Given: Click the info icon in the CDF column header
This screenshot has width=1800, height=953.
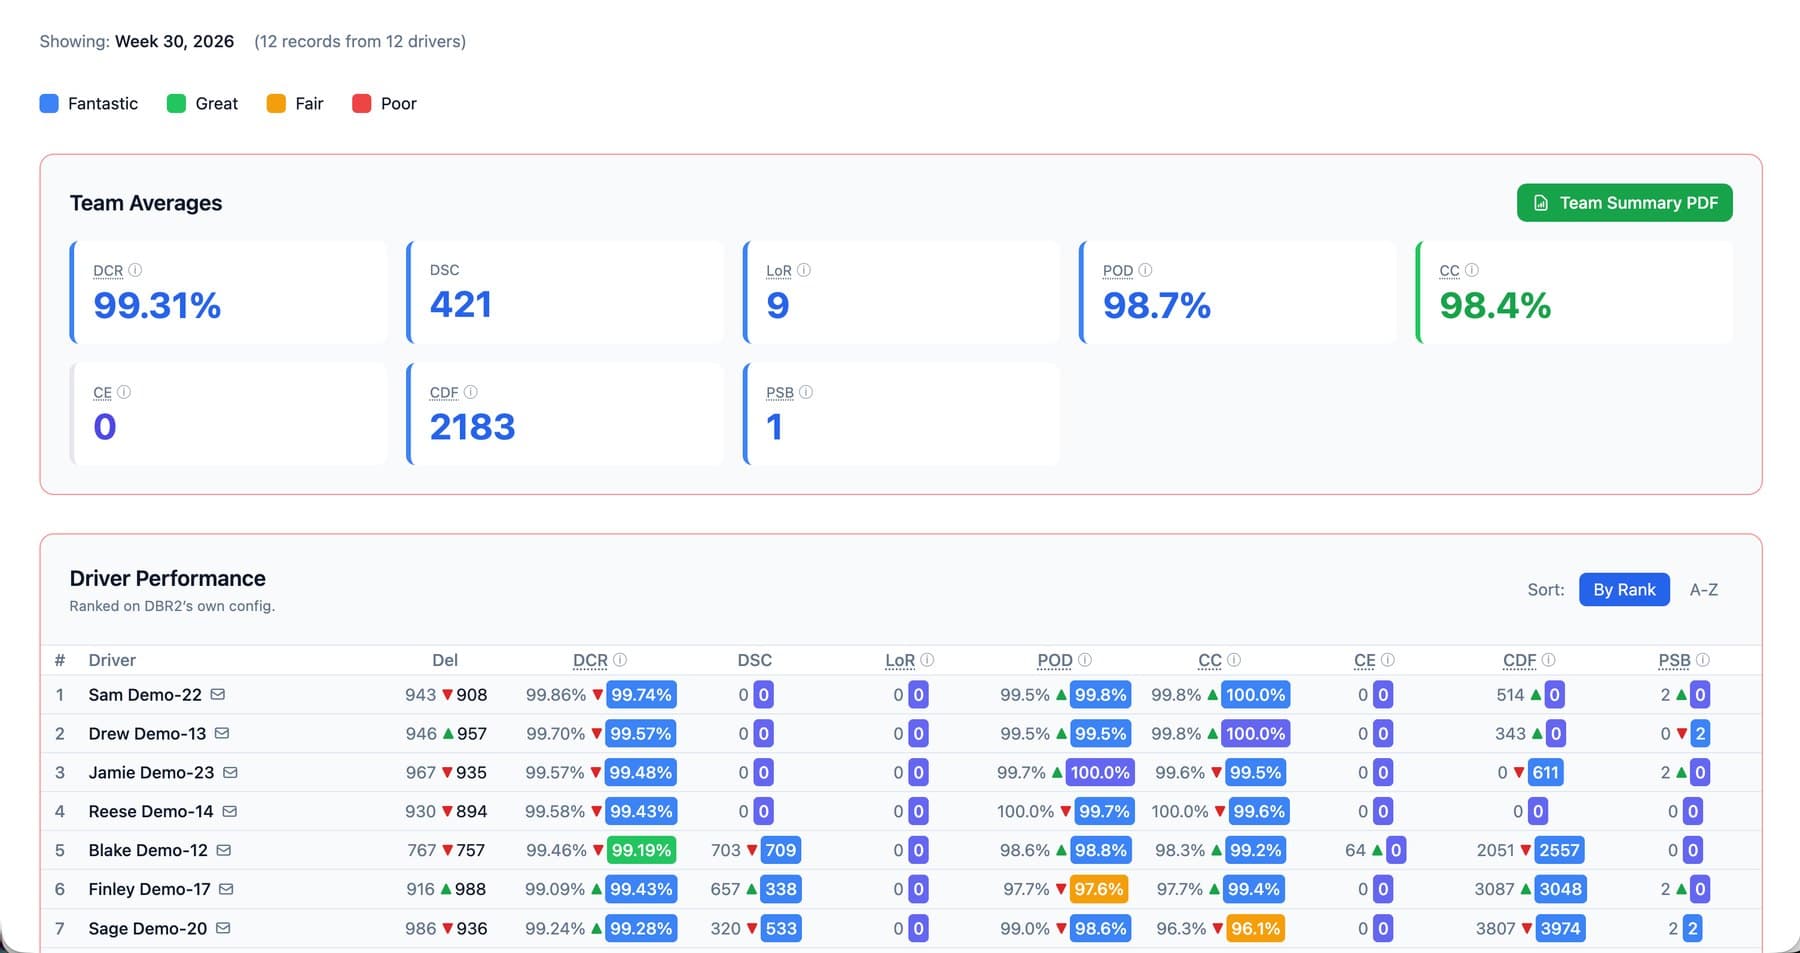Looking at the screenshot, I should pos(1549,660).
